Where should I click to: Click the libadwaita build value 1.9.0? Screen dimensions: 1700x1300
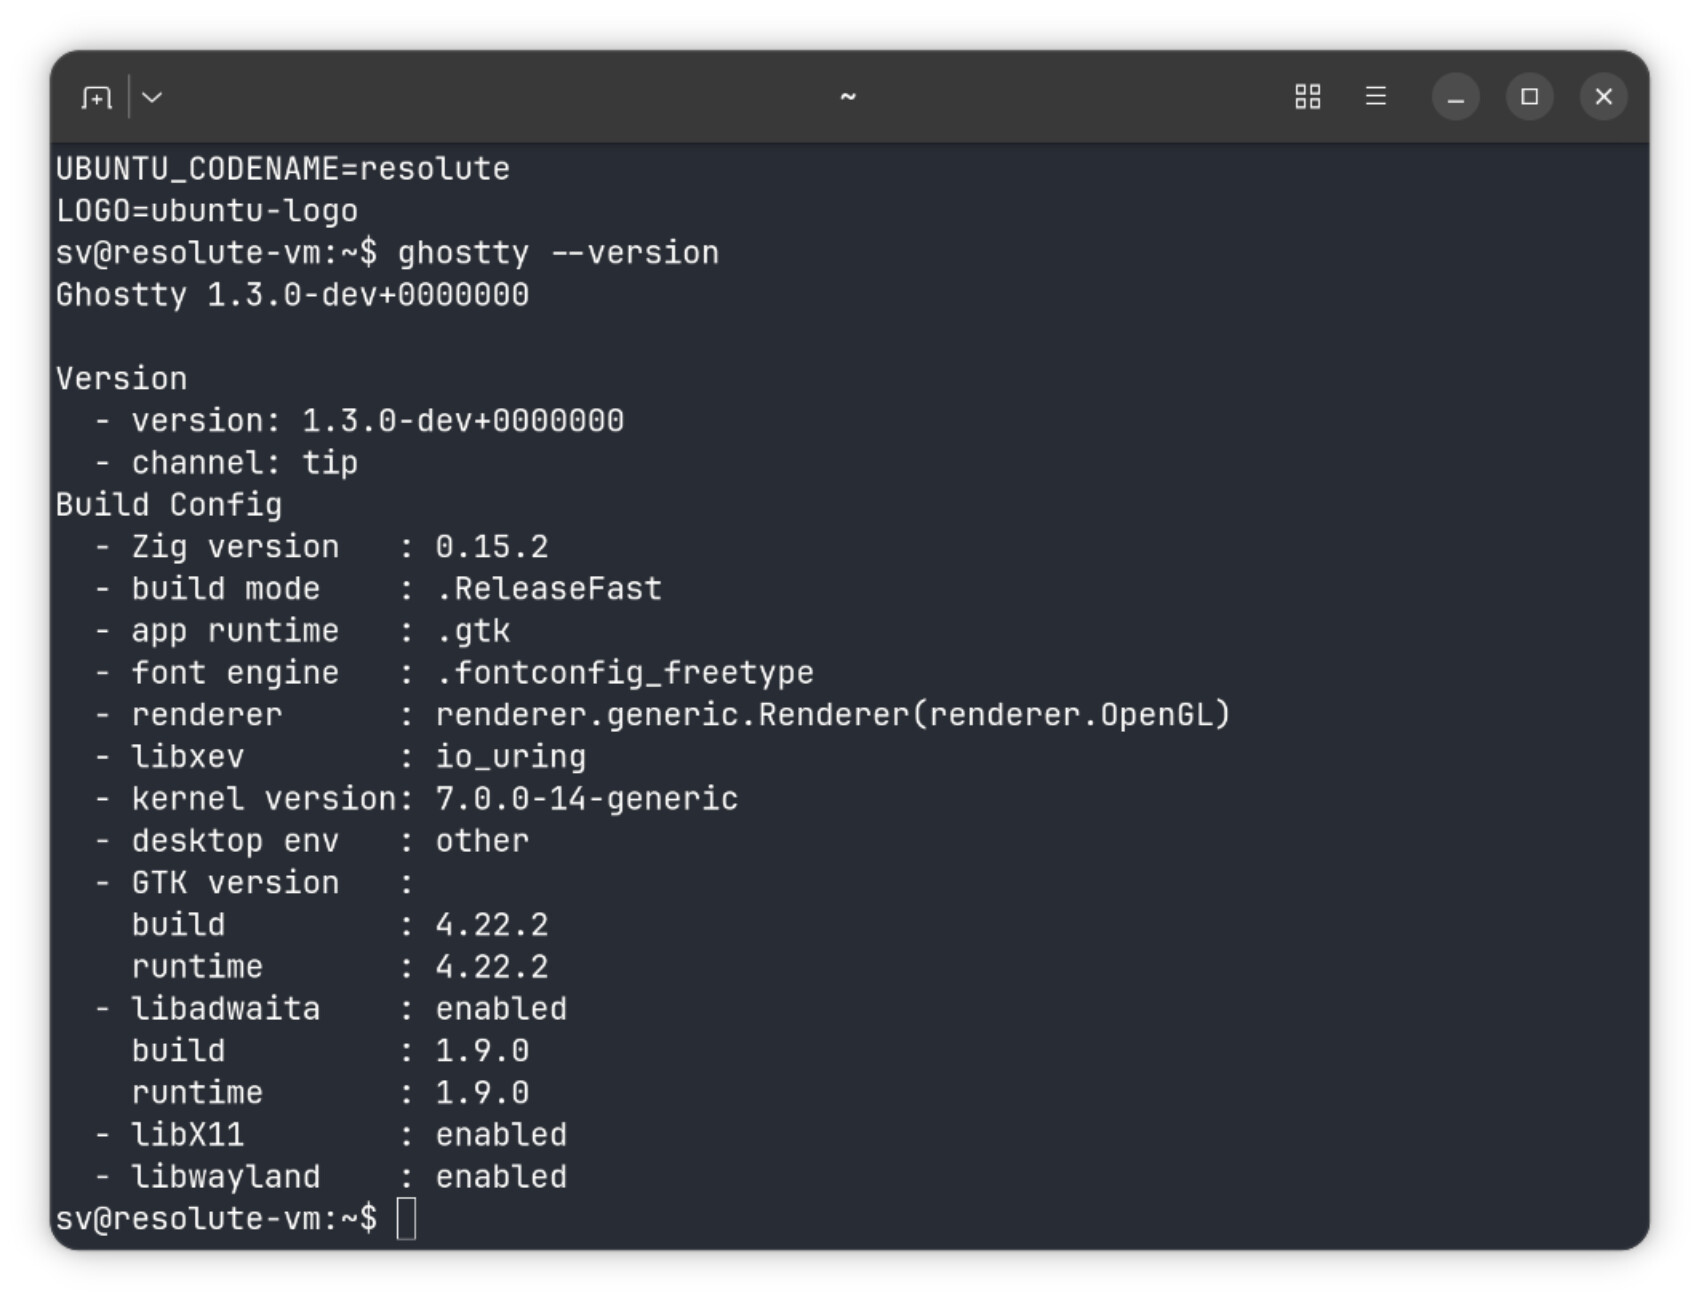482,1051
